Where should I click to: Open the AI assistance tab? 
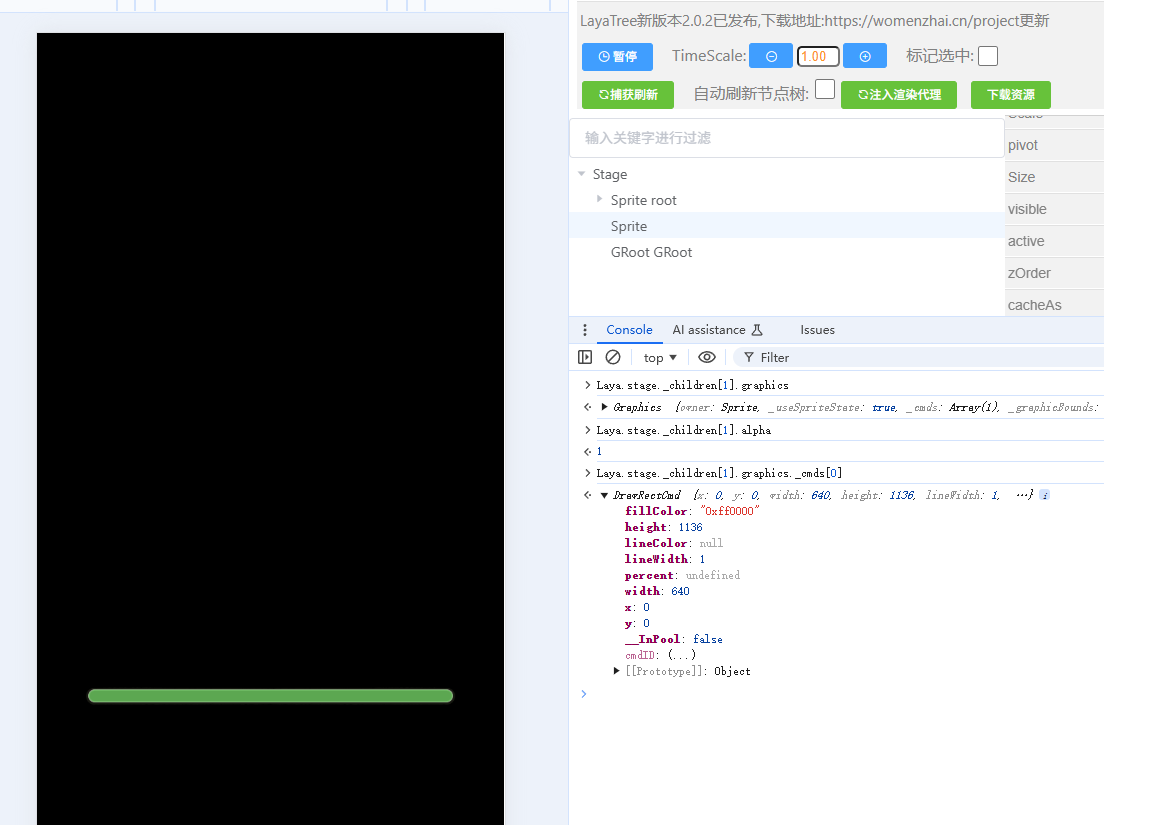717,330
